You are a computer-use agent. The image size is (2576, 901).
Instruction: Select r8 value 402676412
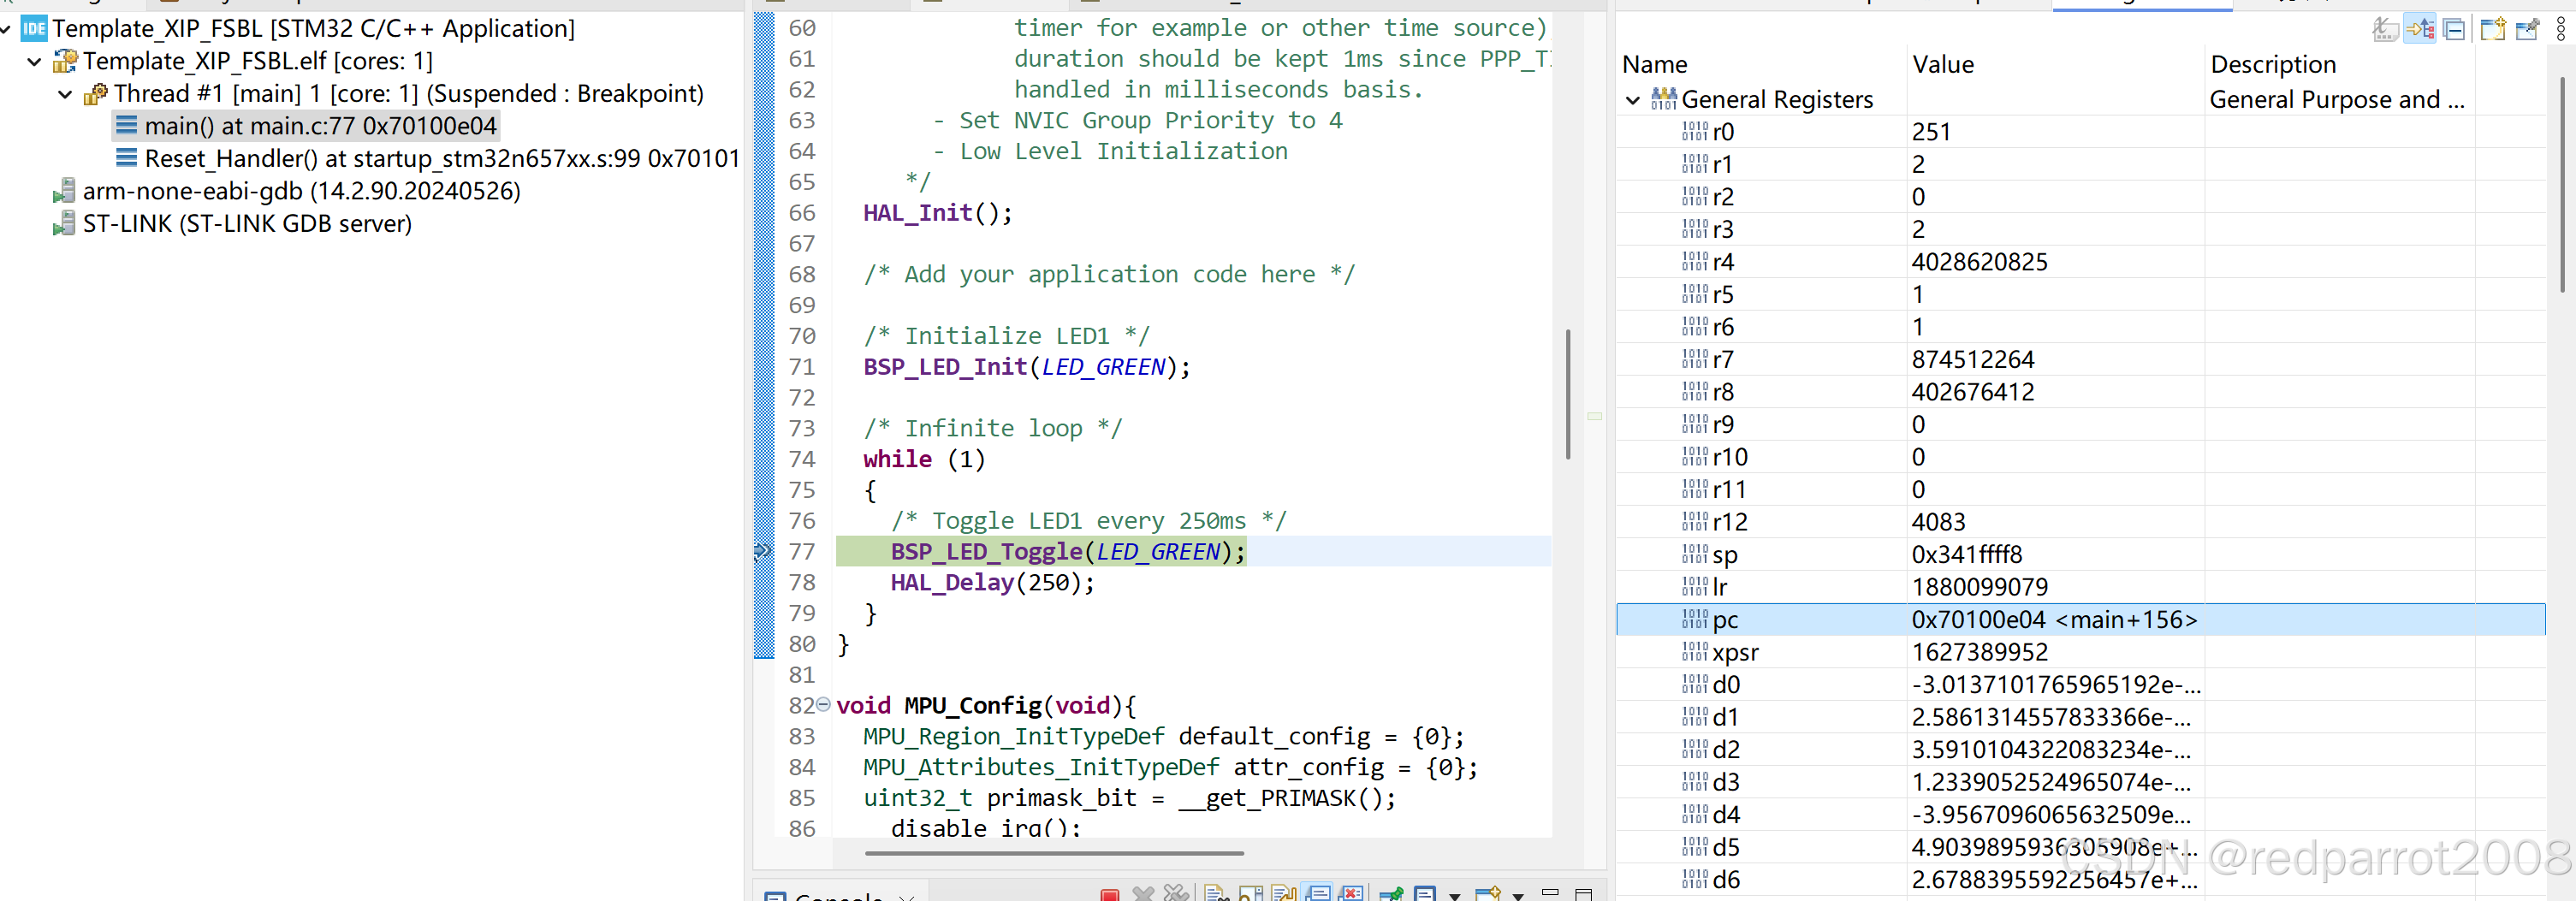coord(1973,392)
